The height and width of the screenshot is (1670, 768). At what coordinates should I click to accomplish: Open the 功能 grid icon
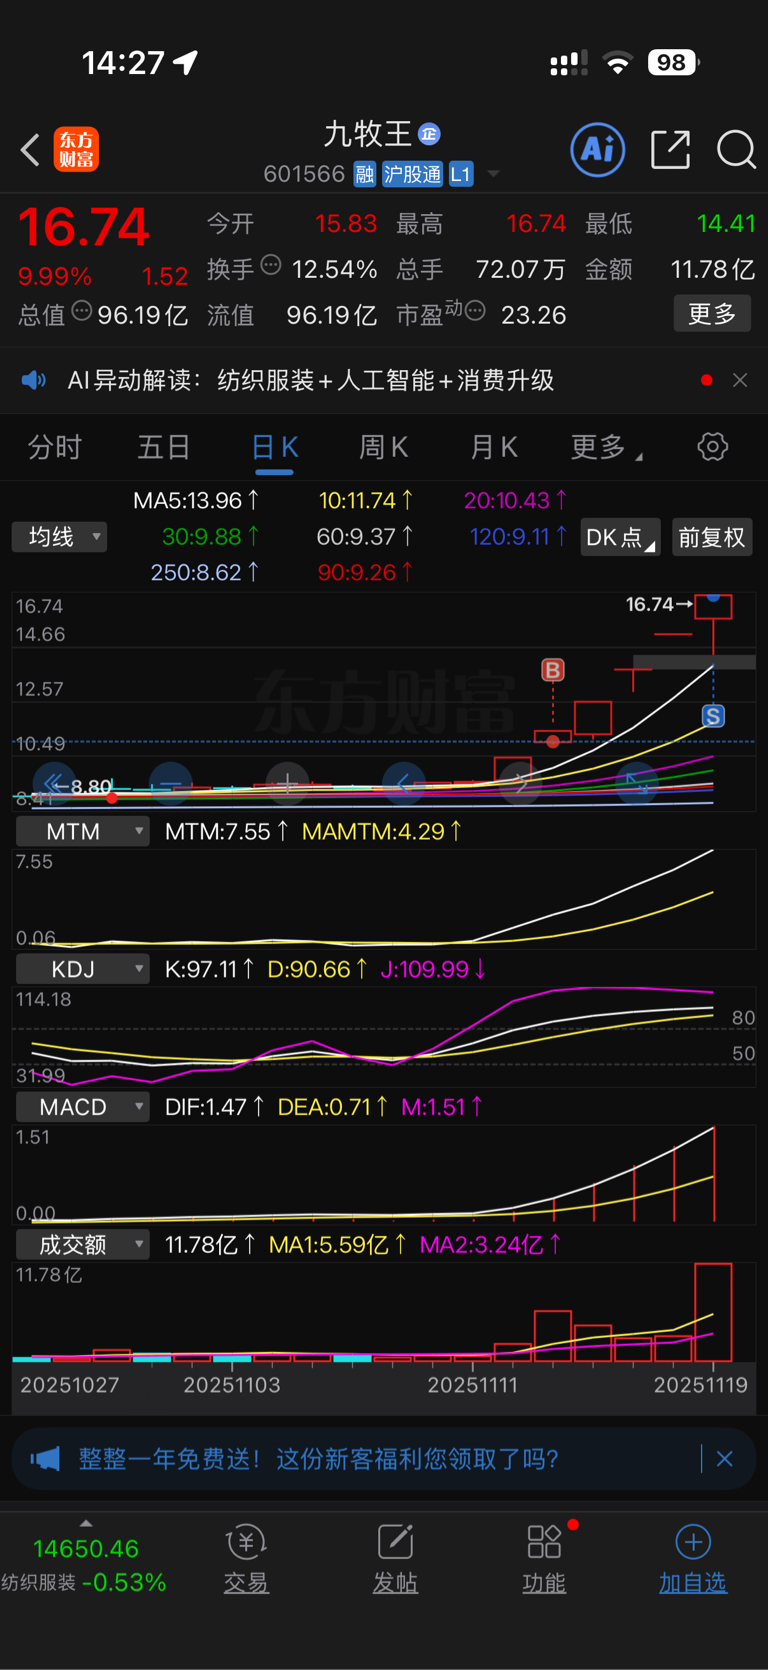coord(544,1541)
